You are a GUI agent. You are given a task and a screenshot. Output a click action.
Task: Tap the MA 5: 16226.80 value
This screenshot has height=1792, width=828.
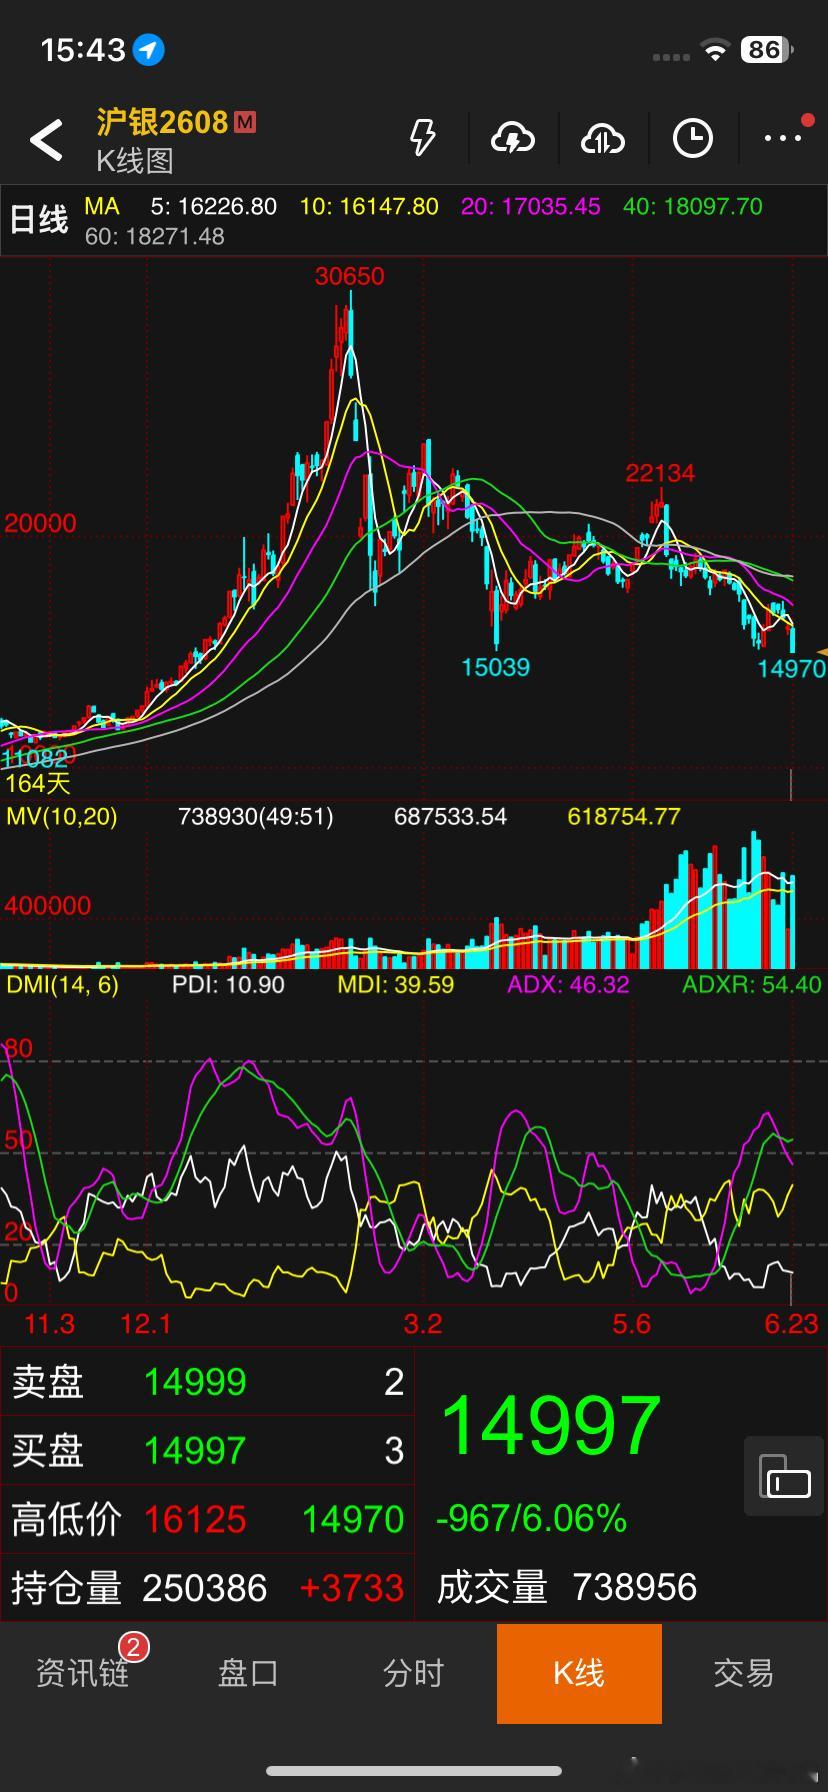tap(213, 206)
